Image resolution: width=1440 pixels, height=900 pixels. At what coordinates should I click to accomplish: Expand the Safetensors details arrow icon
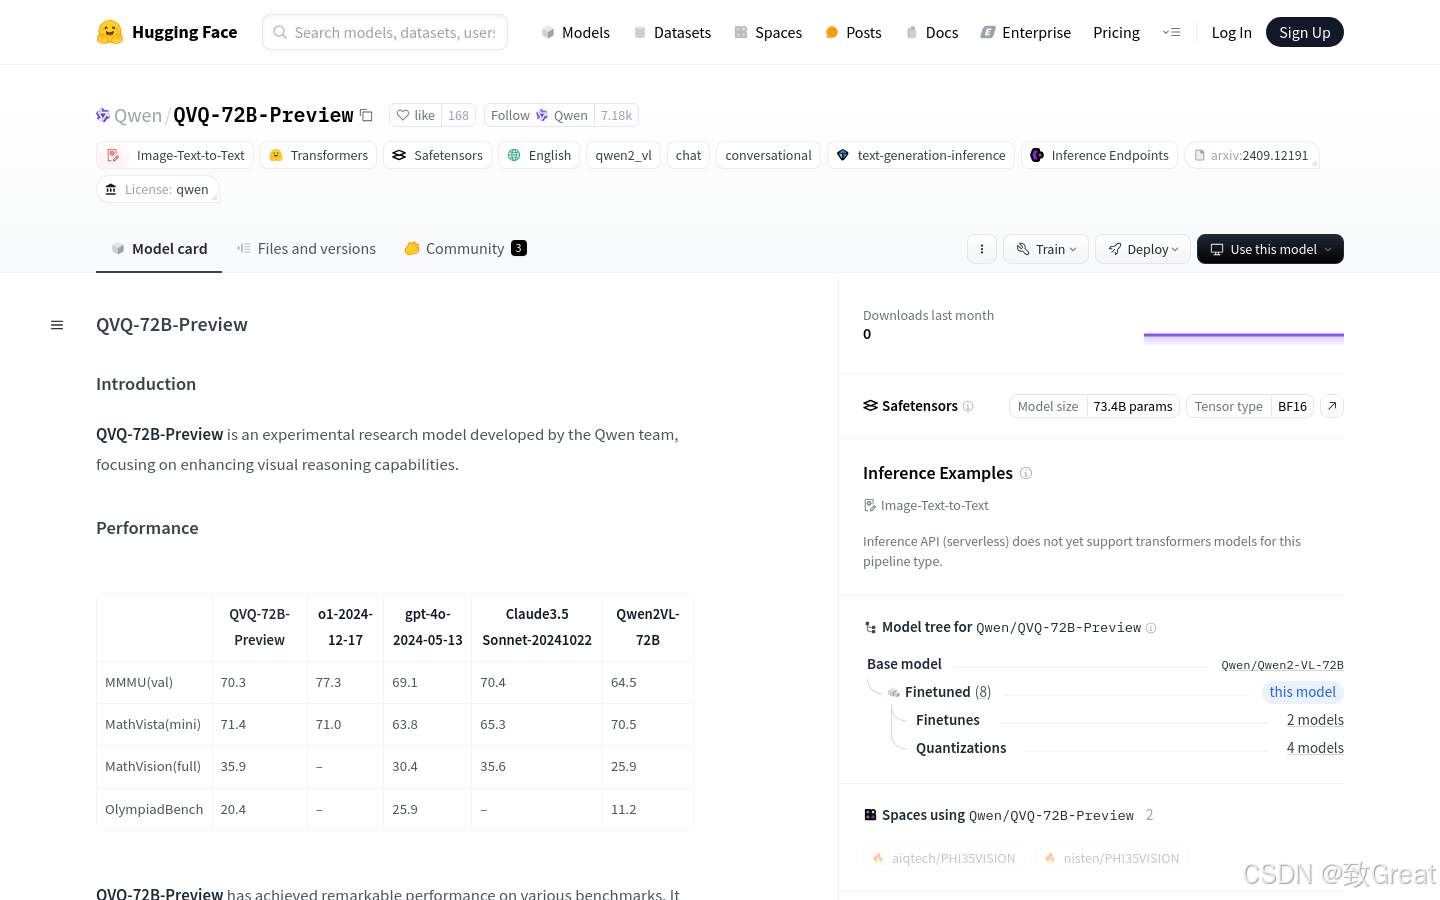1332,406
